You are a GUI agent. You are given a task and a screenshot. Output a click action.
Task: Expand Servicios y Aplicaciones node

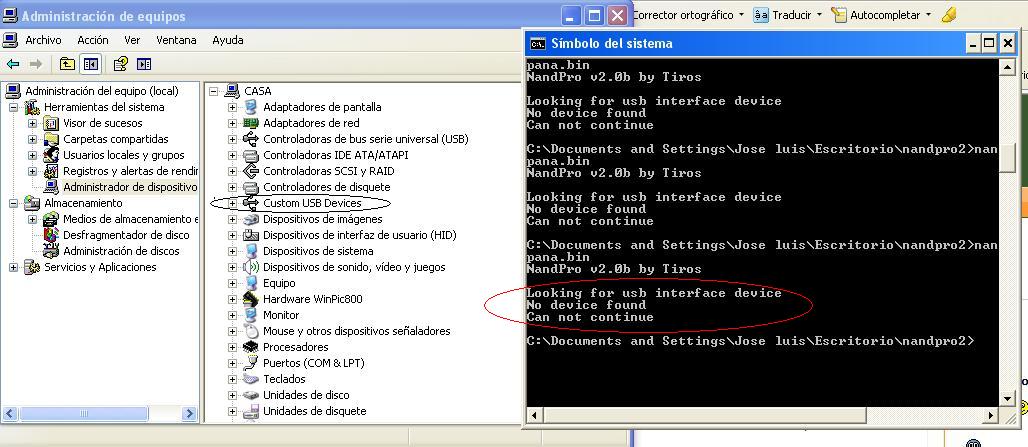(13, 267)
